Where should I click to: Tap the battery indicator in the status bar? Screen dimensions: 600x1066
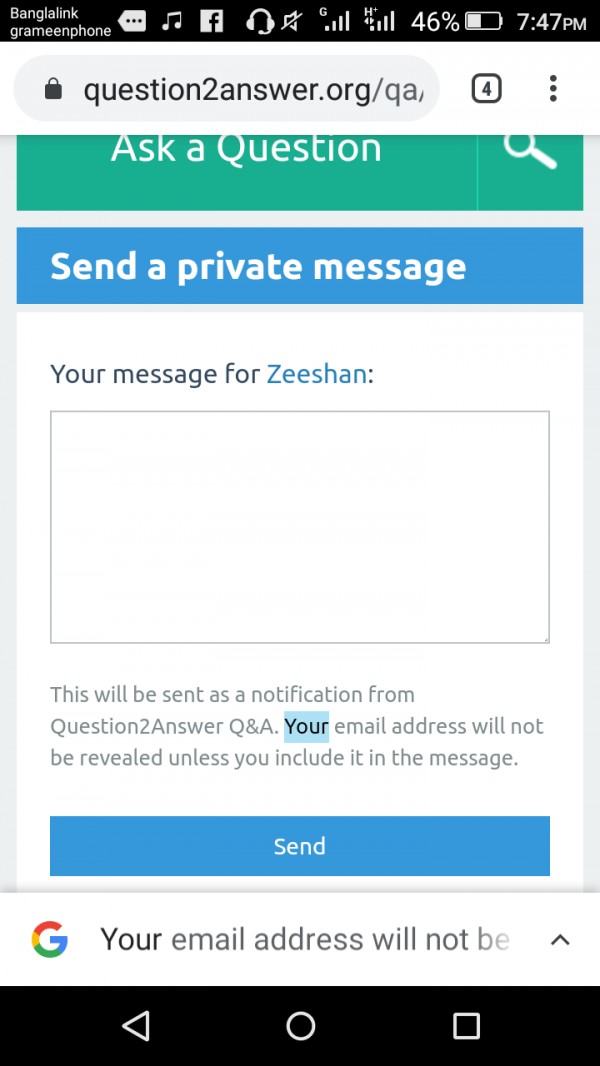pyautogui.click(x=483, y=21)
